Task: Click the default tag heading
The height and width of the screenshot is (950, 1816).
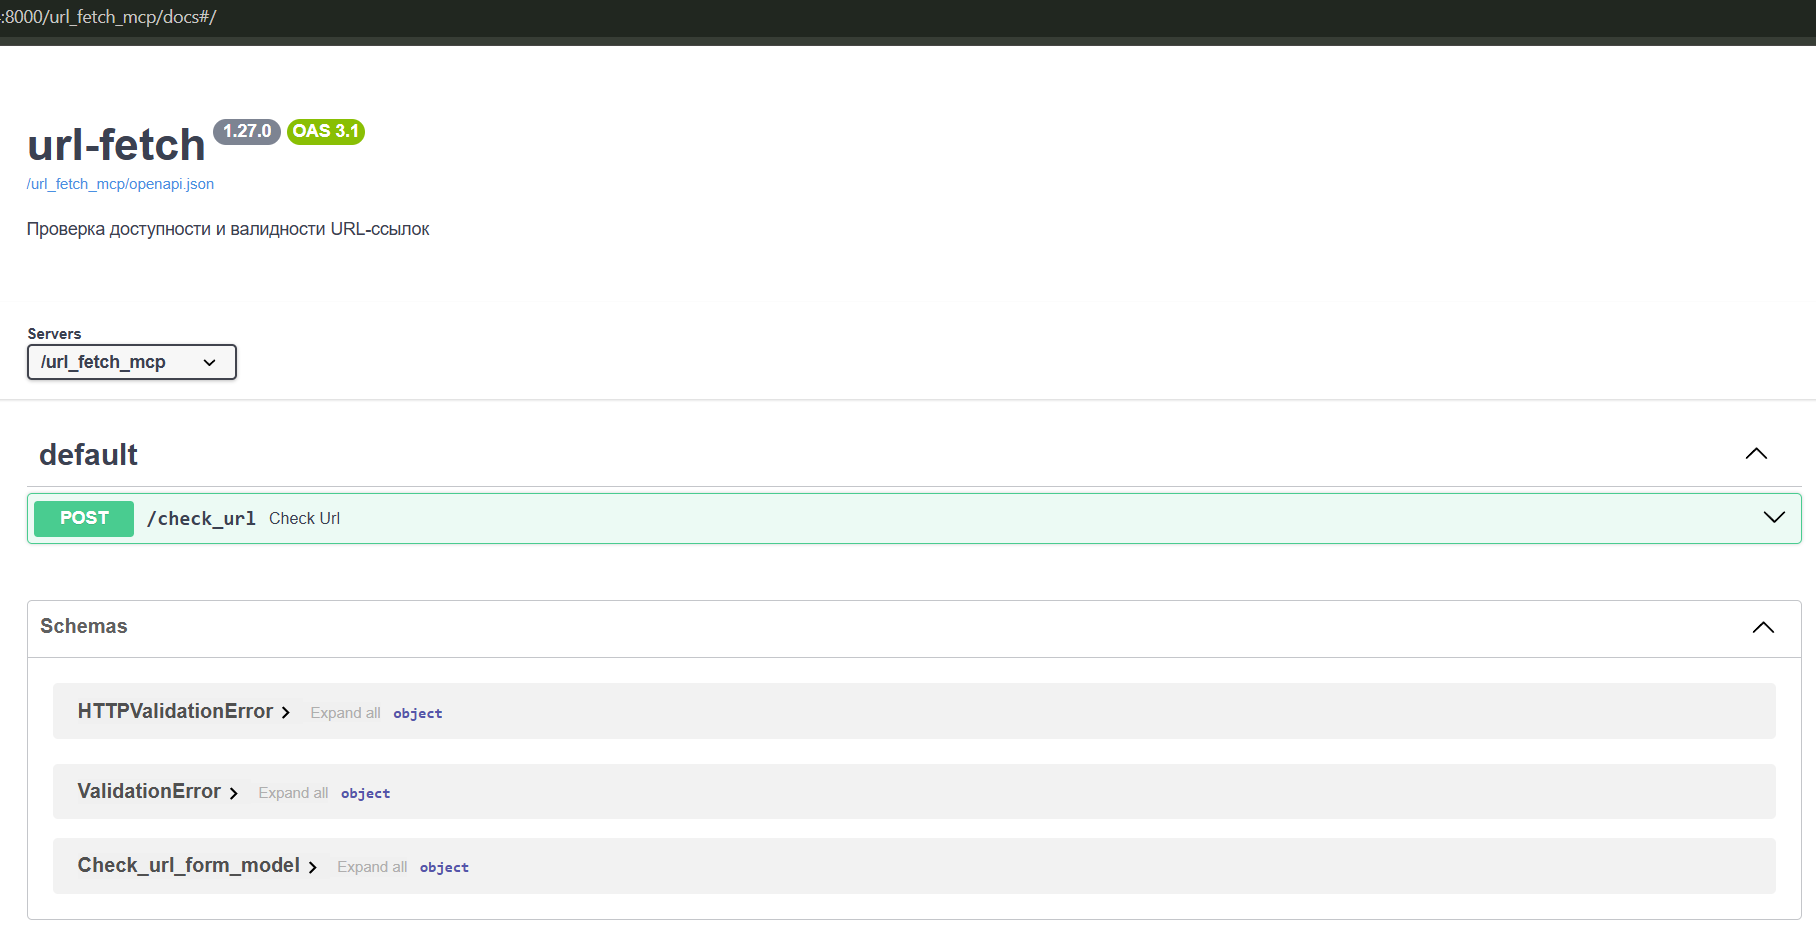Action: [x=88, y=455]
